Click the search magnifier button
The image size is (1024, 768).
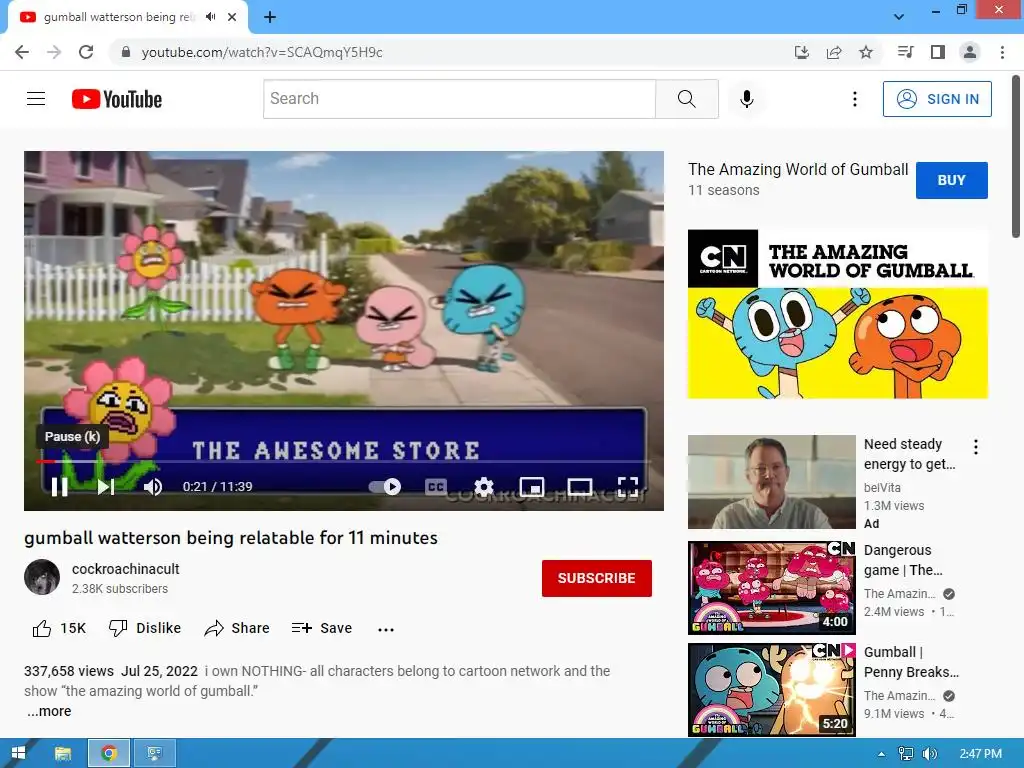(x=686, y=99)
